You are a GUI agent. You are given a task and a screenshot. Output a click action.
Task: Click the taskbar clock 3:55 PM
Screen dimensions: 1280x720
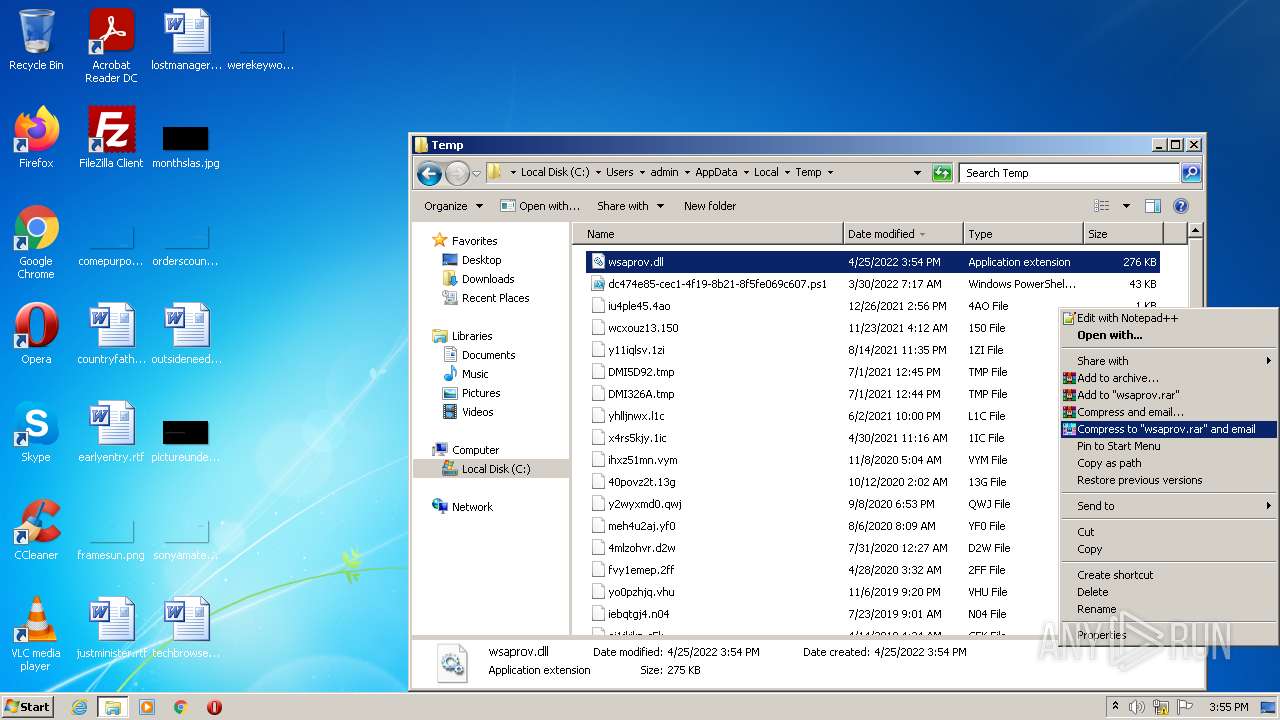click(1228, 707)
